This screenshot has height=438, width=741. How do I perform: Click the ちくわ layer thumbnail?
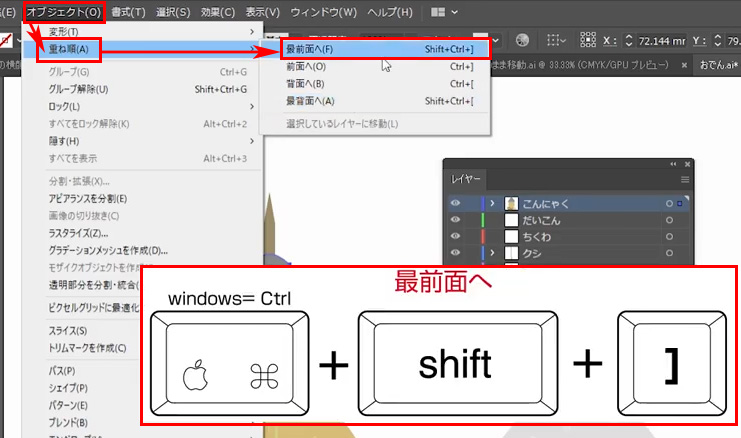[511, 237]
